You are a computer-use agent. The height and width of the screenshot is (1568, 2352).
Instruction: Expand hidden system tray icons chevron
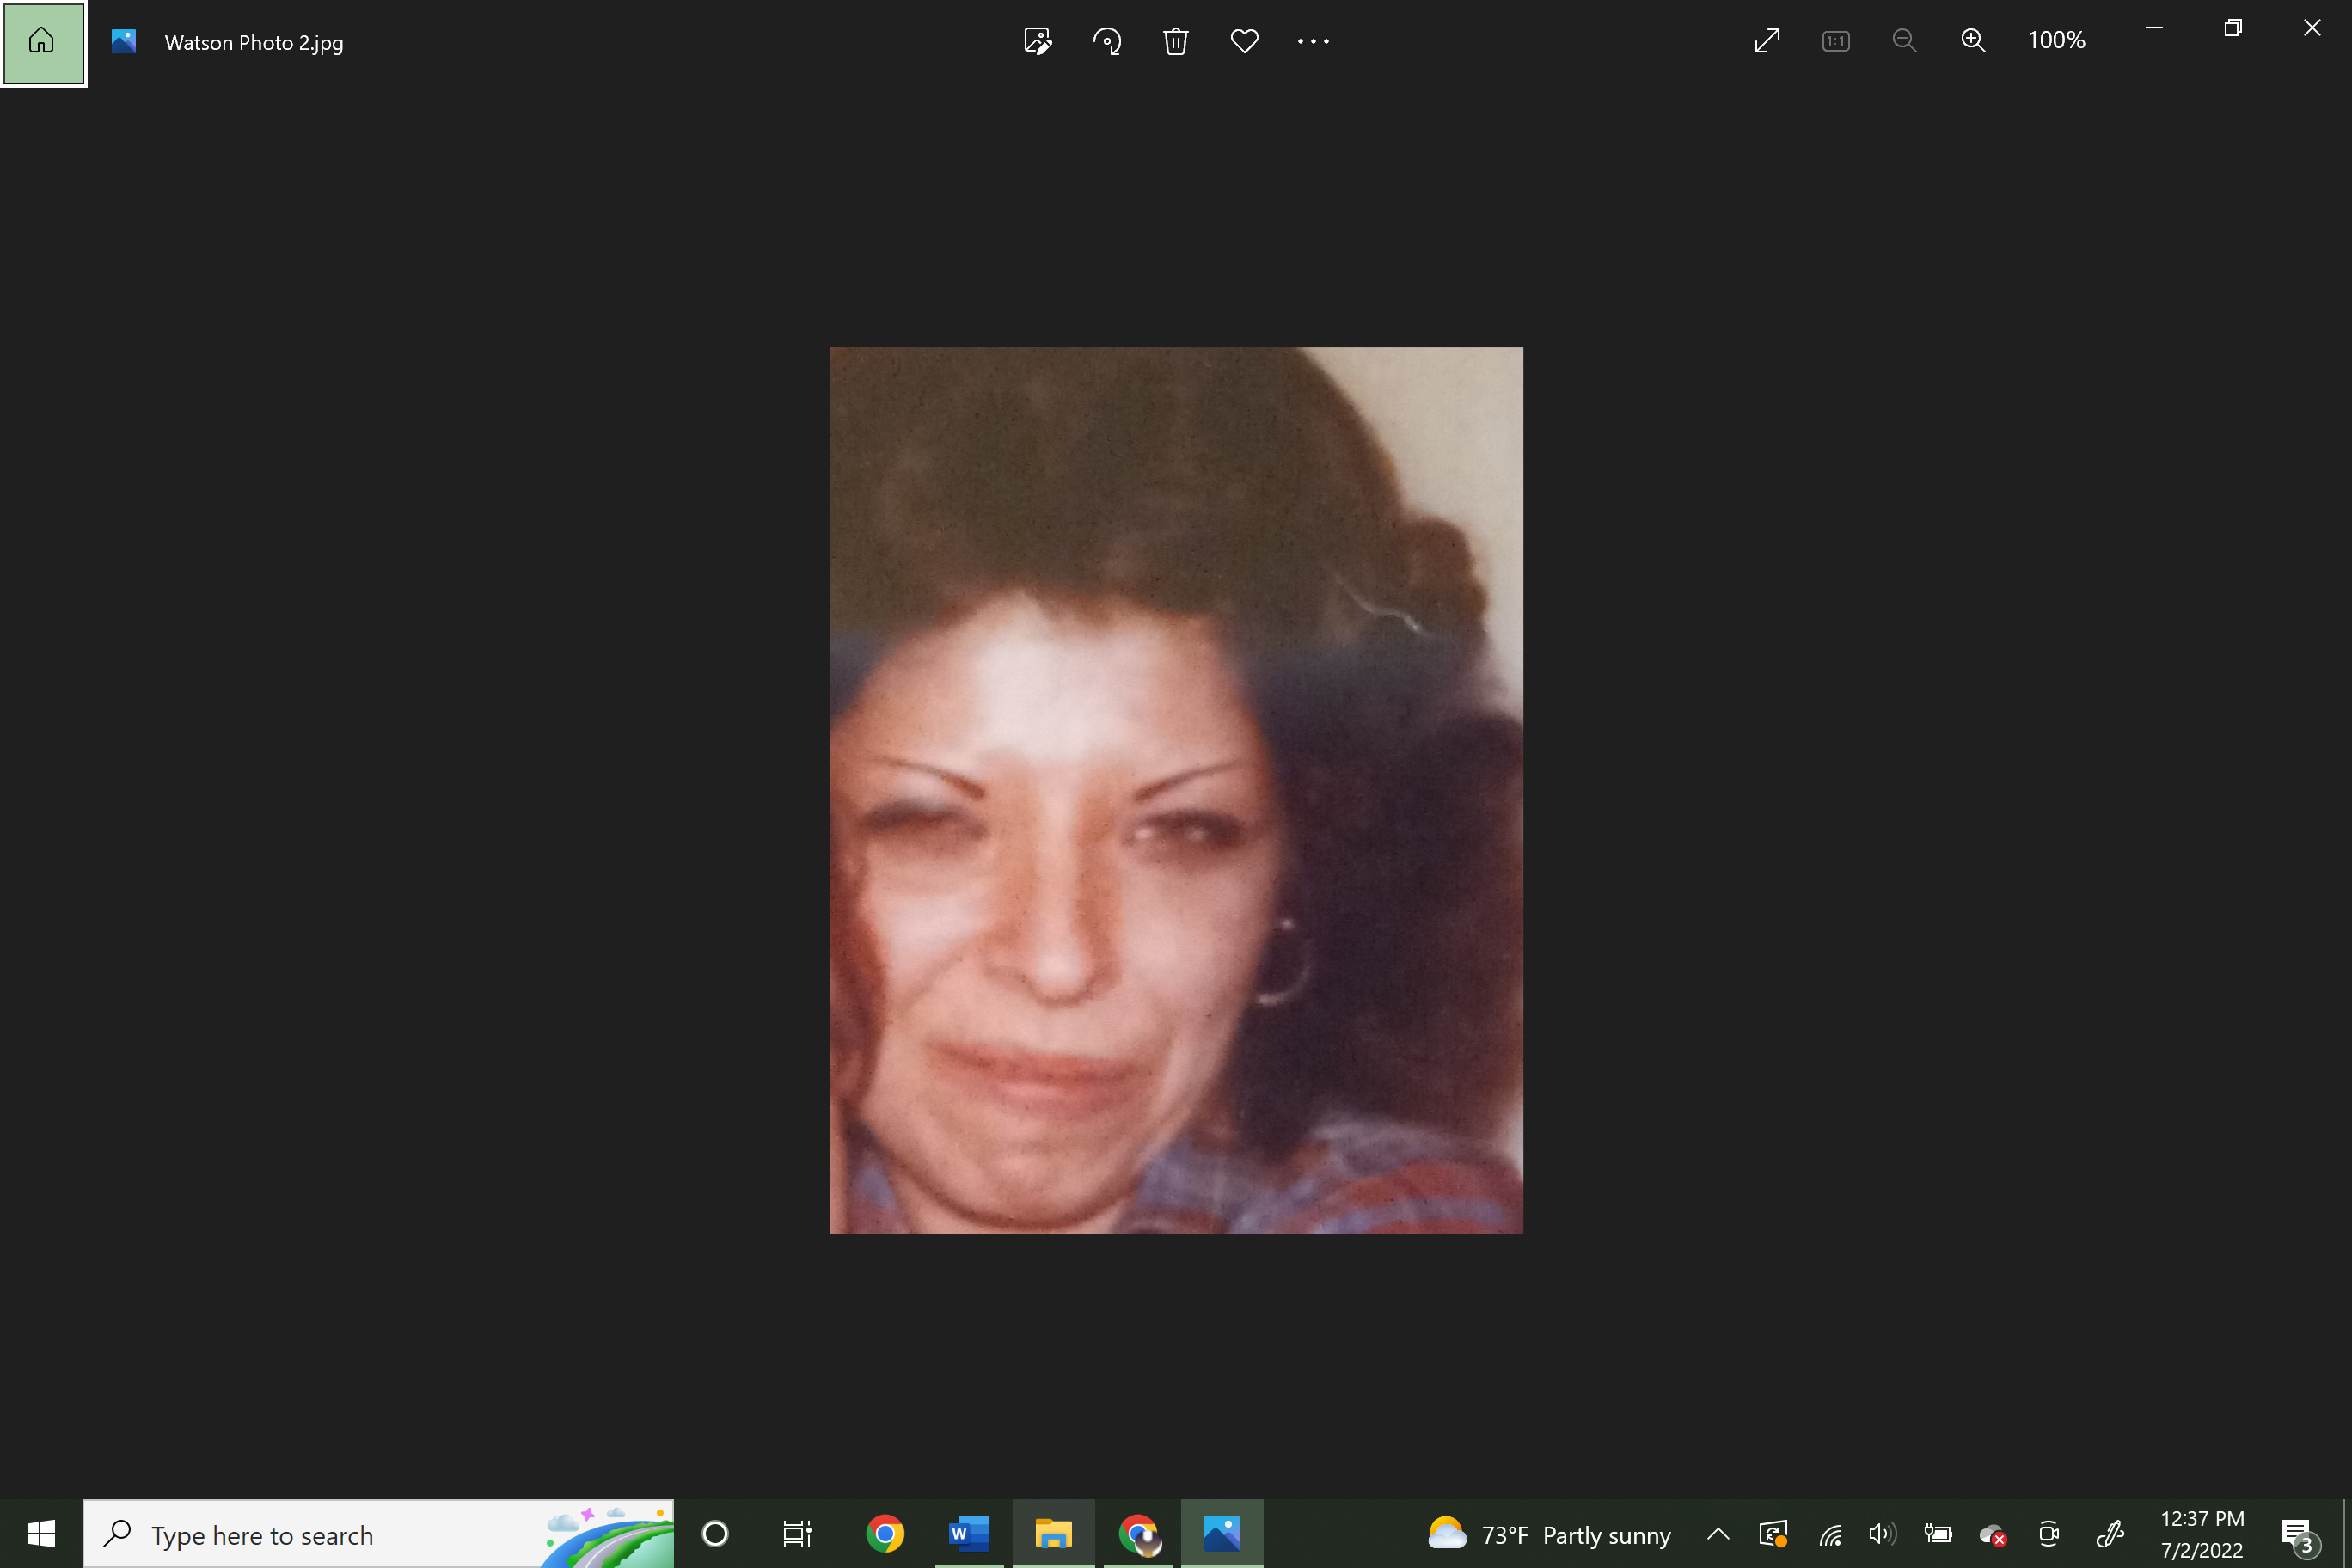coord(1718,1534)
